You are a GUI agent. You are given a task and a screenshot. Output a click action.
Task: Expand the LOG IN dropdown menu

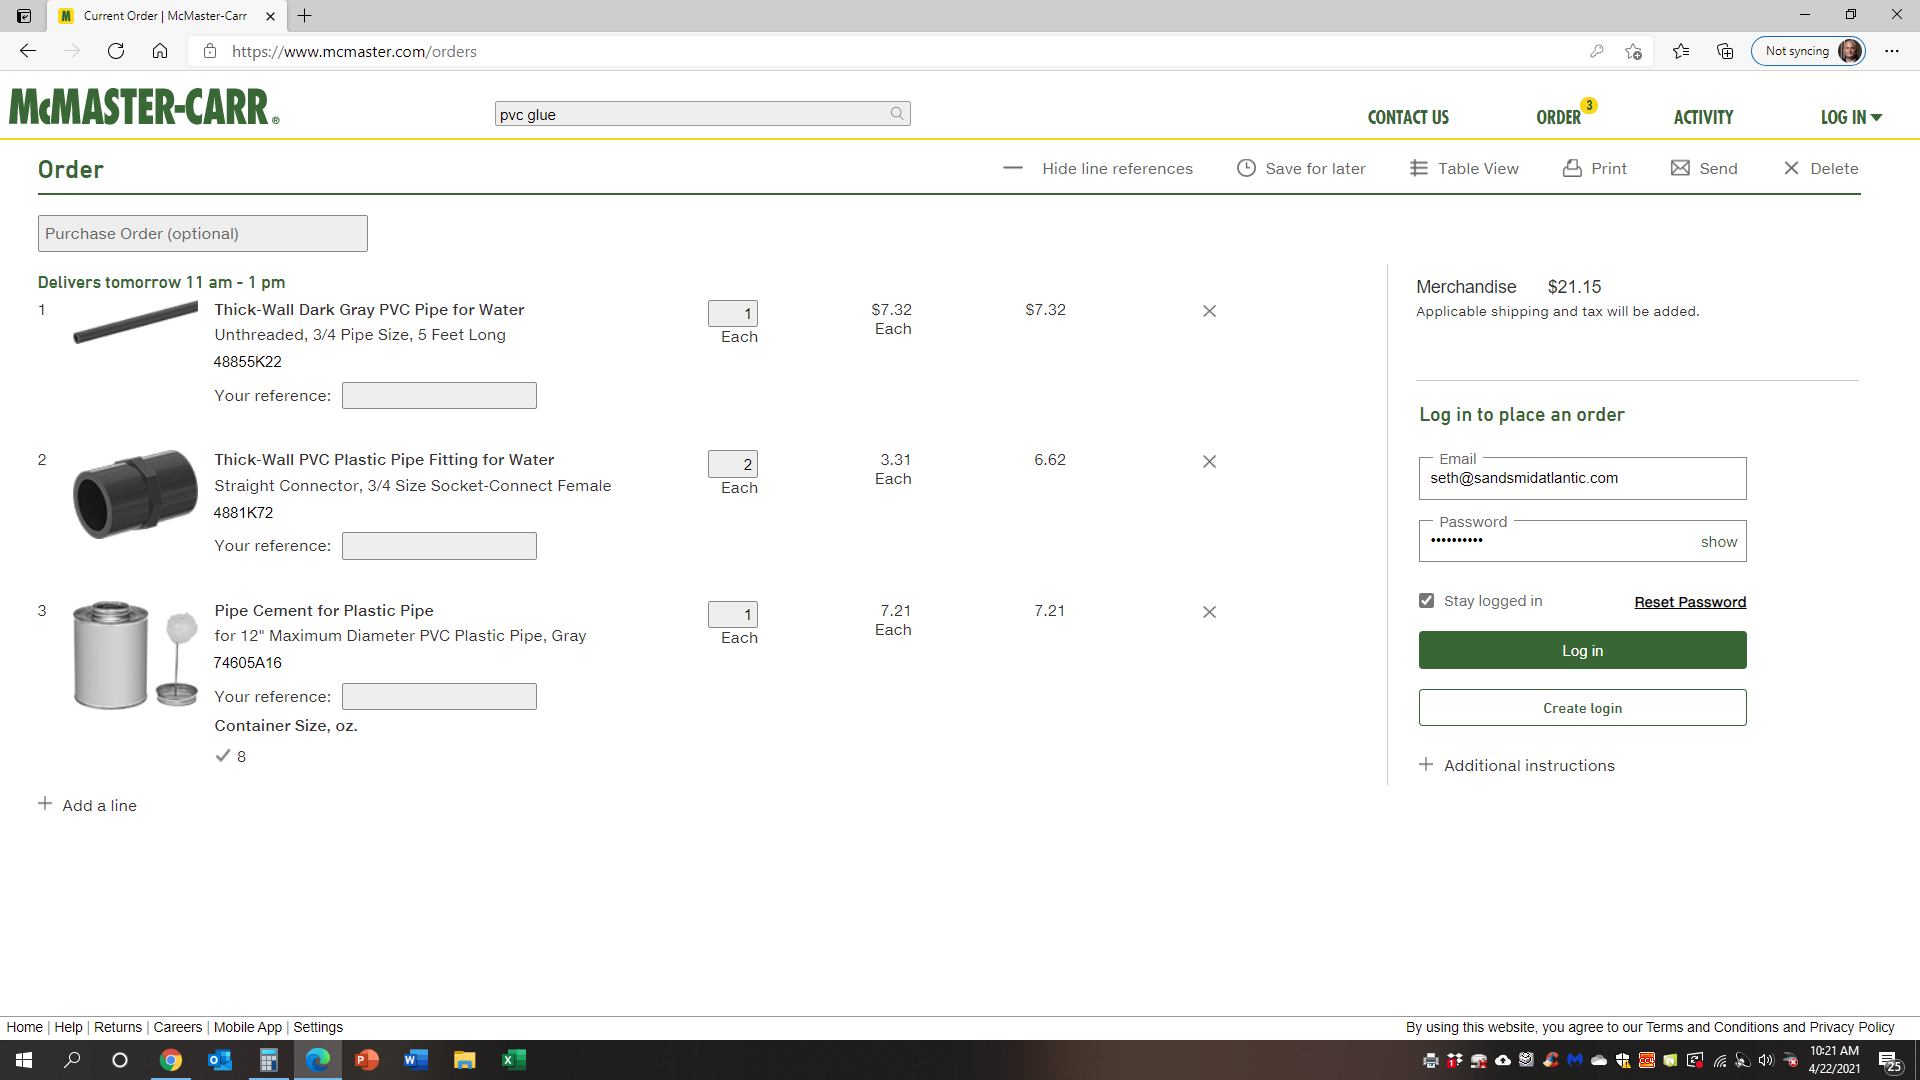click(1851, 117)
